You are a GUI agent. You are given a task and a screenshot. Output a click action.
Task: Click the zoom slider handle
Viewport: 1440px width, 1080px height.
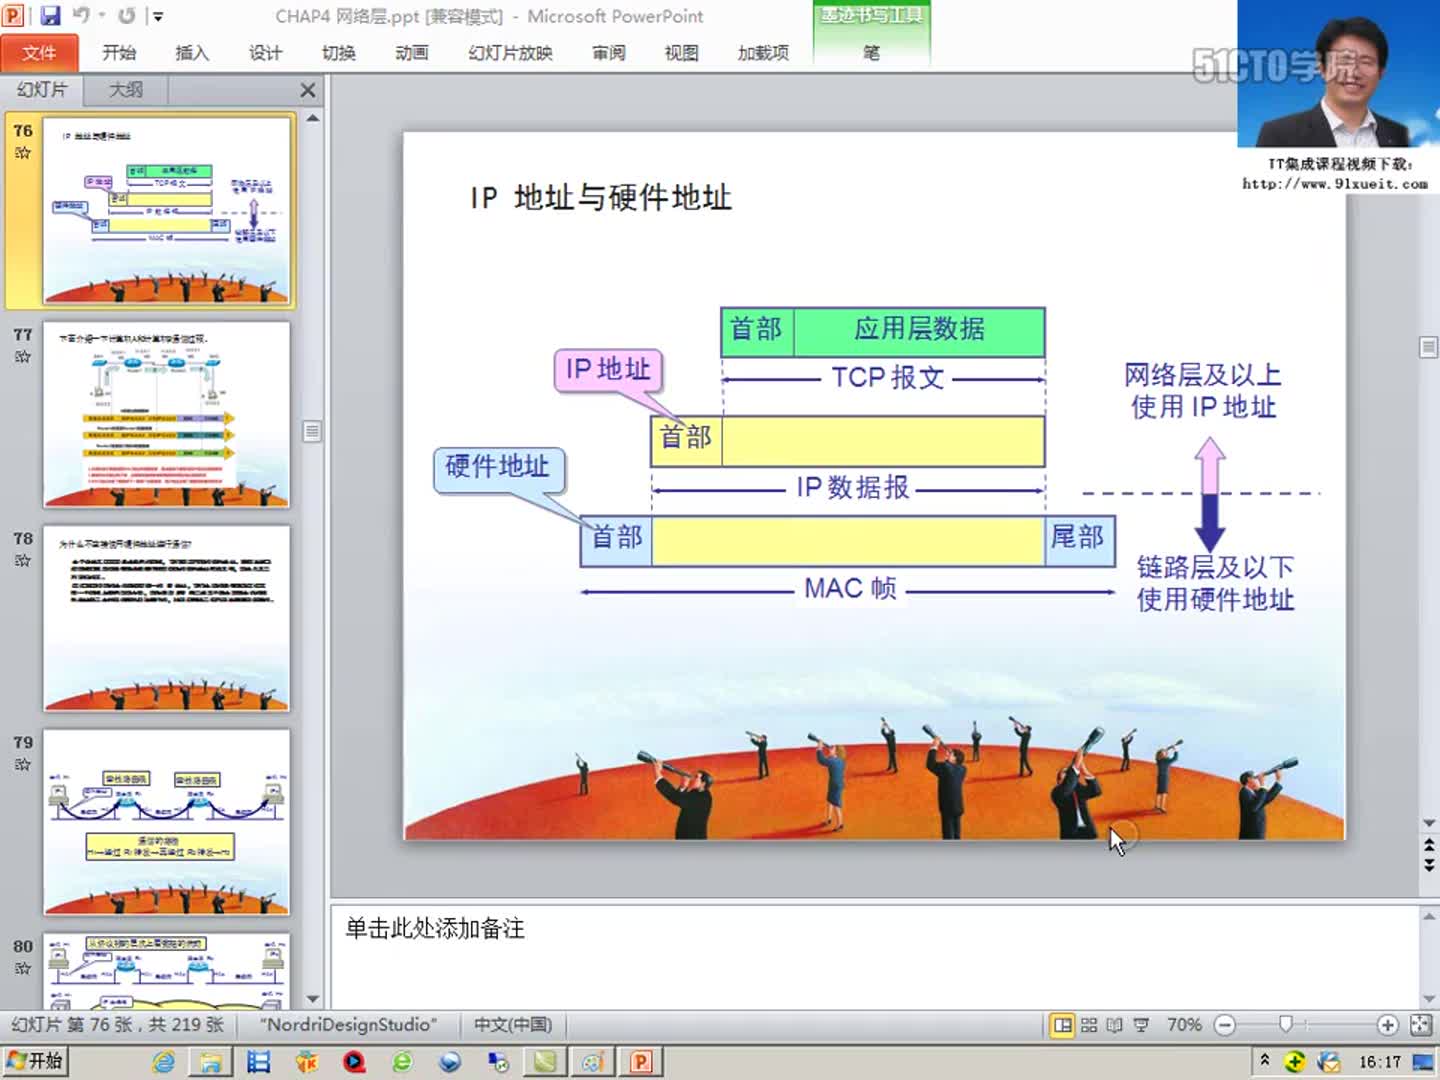pyautogui.click(x=1286, y=1024)
